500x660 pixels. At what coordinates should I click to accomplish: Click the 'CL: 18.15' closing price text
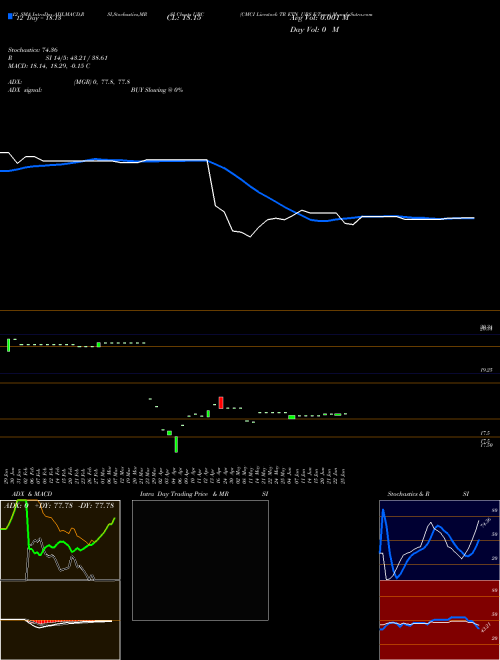184,18
